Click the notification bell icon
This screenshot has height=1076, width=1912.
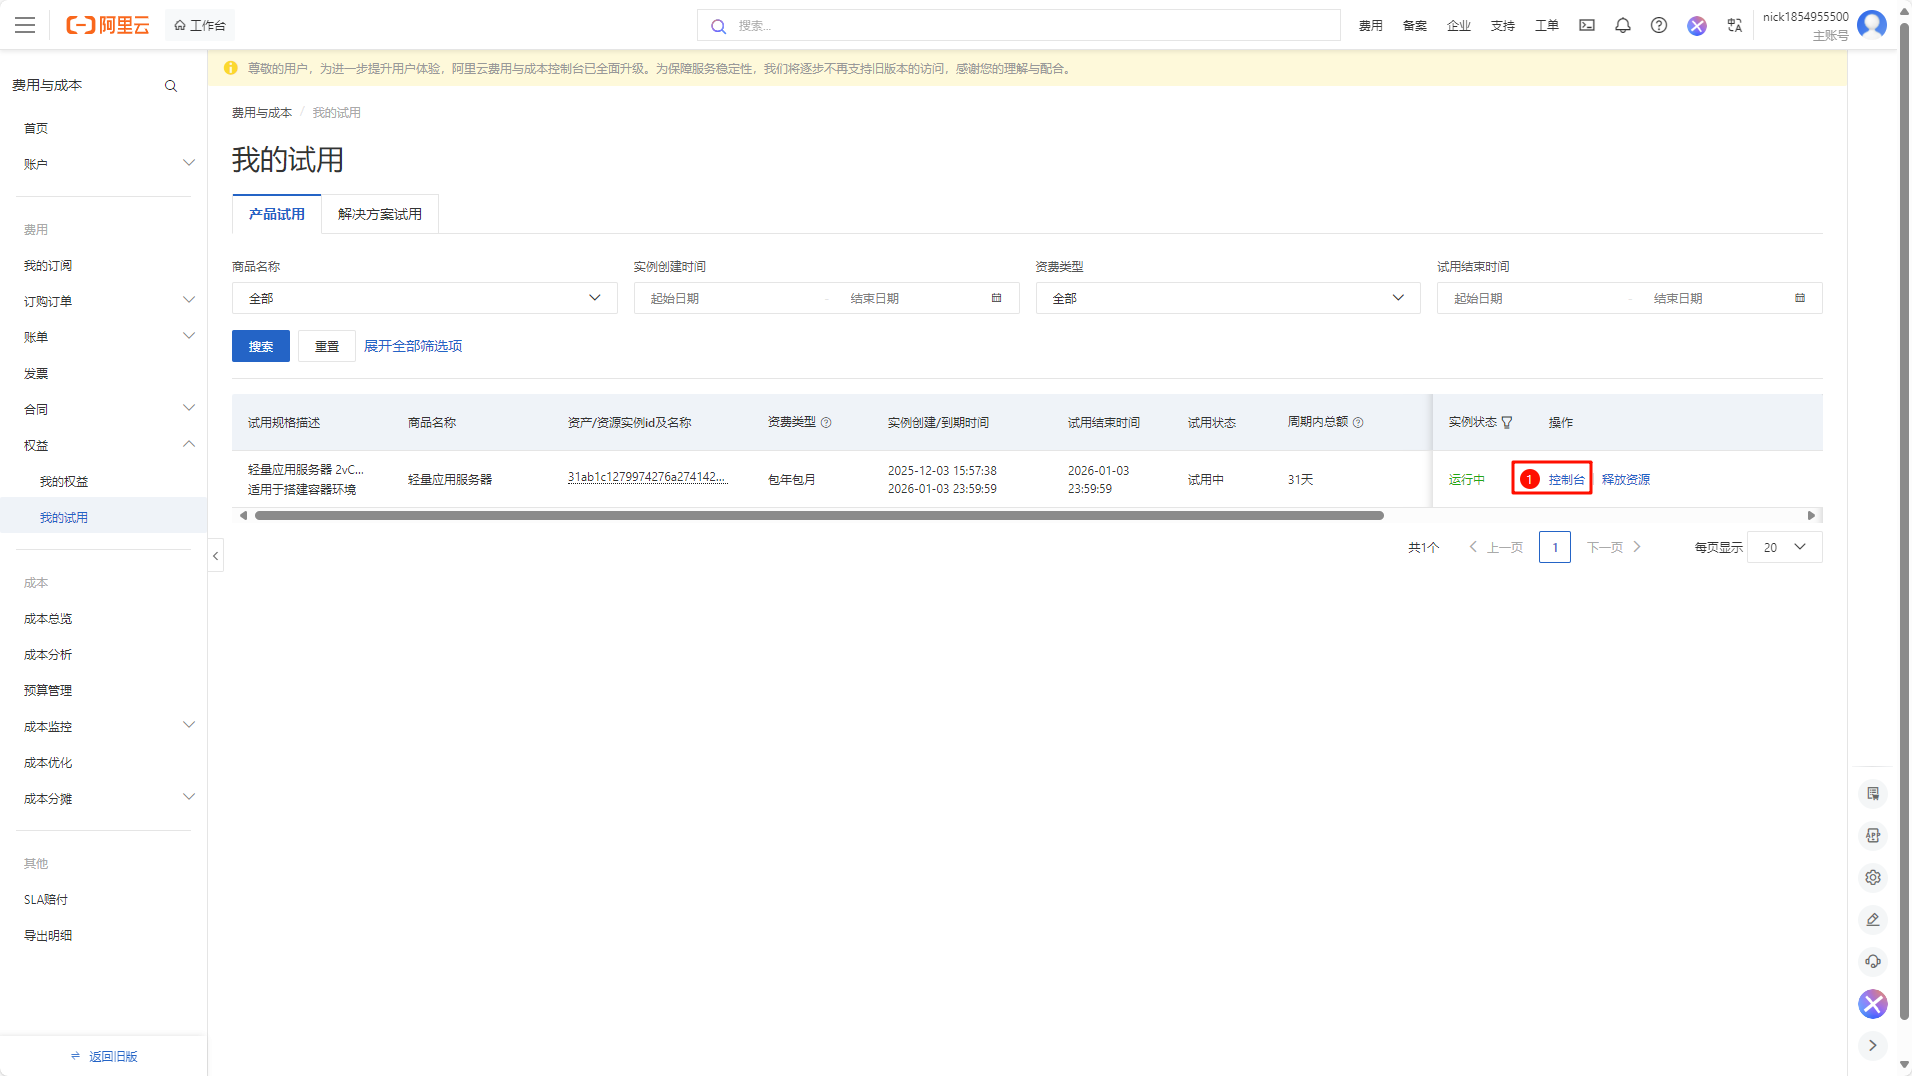point(1622,25)
